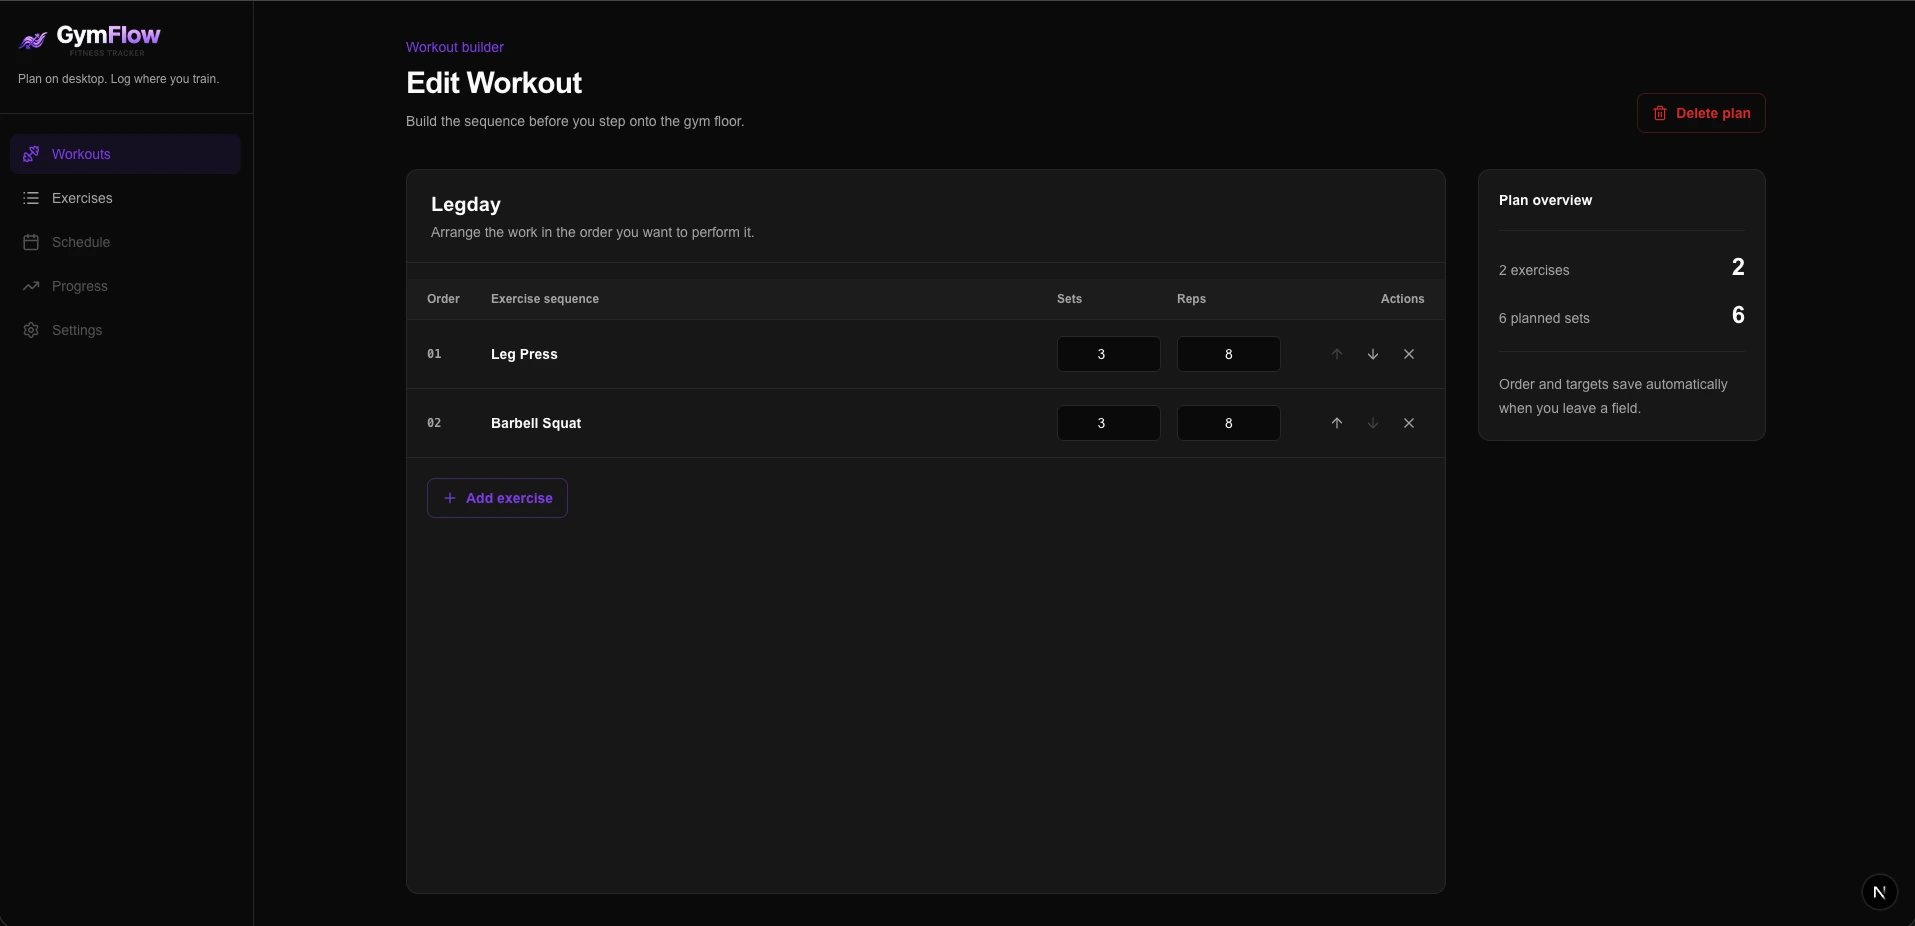Image resolution: width=1915 pixels, height=926 pixels.
Task: Open the Progress section
Action: click(x=125, y=286)
